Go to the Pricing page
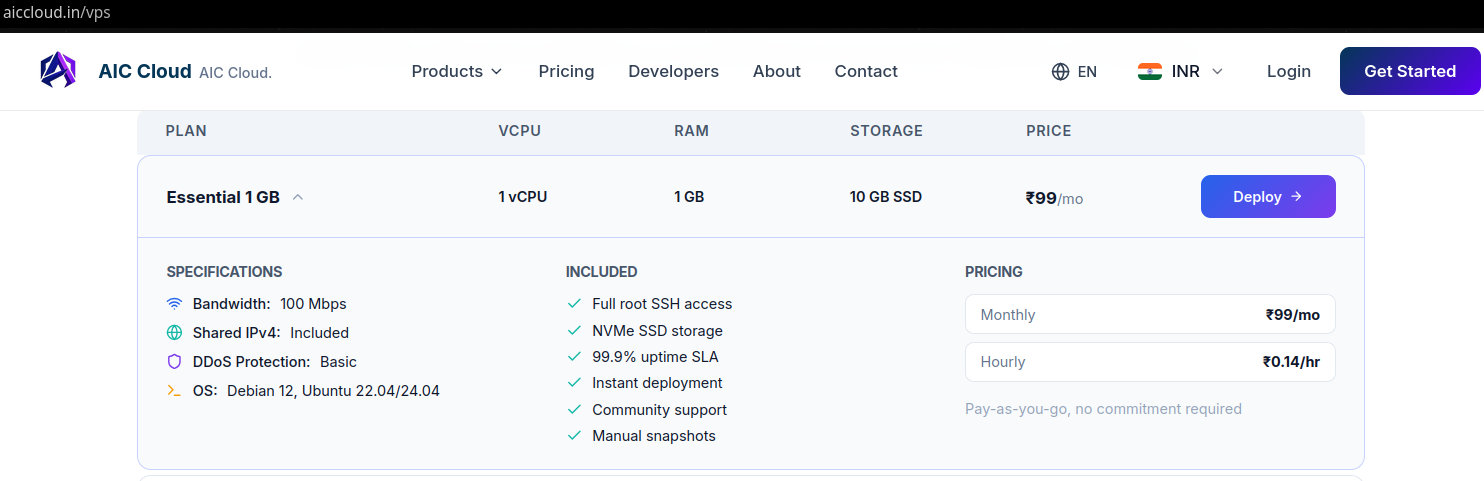 [566, 72]
